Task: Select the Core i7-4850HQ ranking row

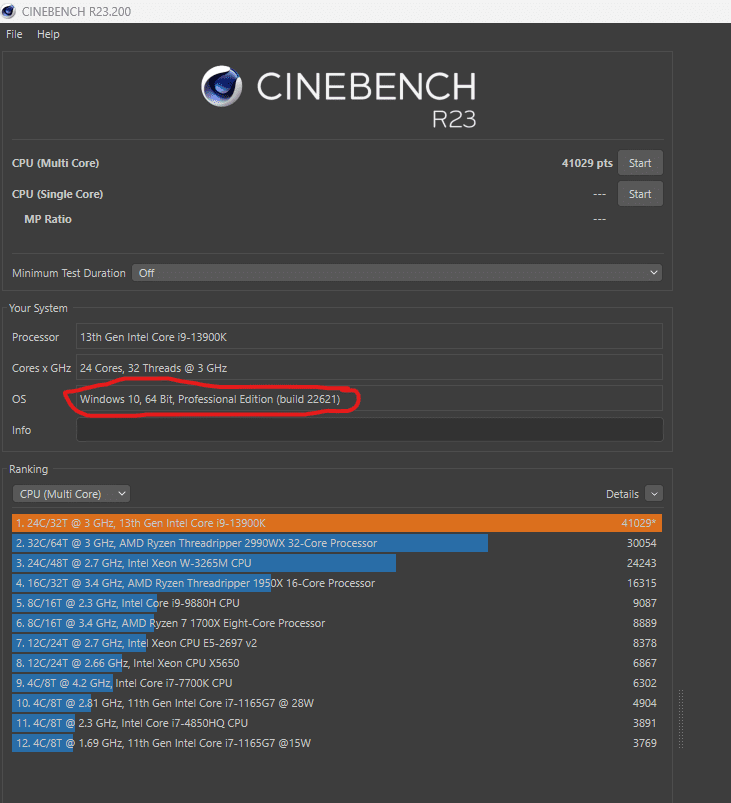Action: [337, 723]
